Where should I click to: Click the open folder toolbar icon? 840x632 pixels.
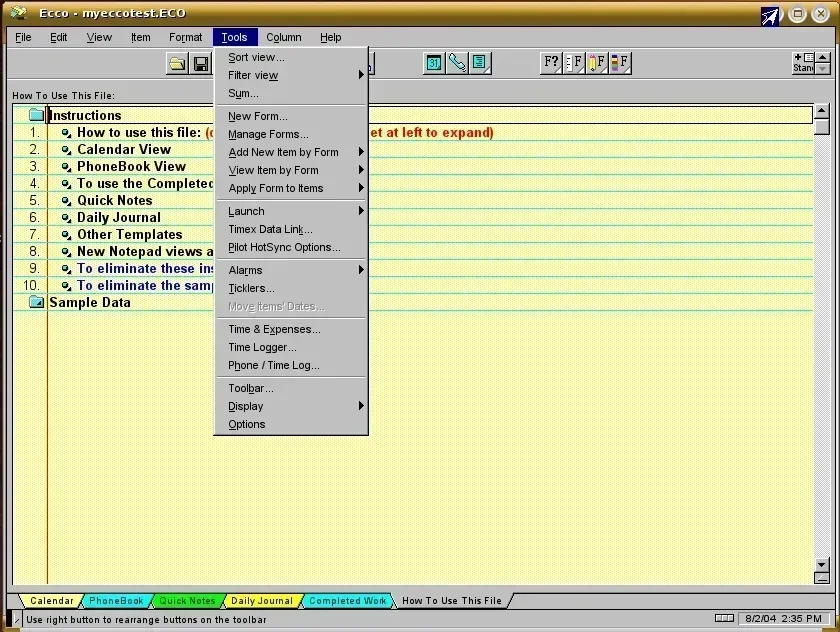177,64
